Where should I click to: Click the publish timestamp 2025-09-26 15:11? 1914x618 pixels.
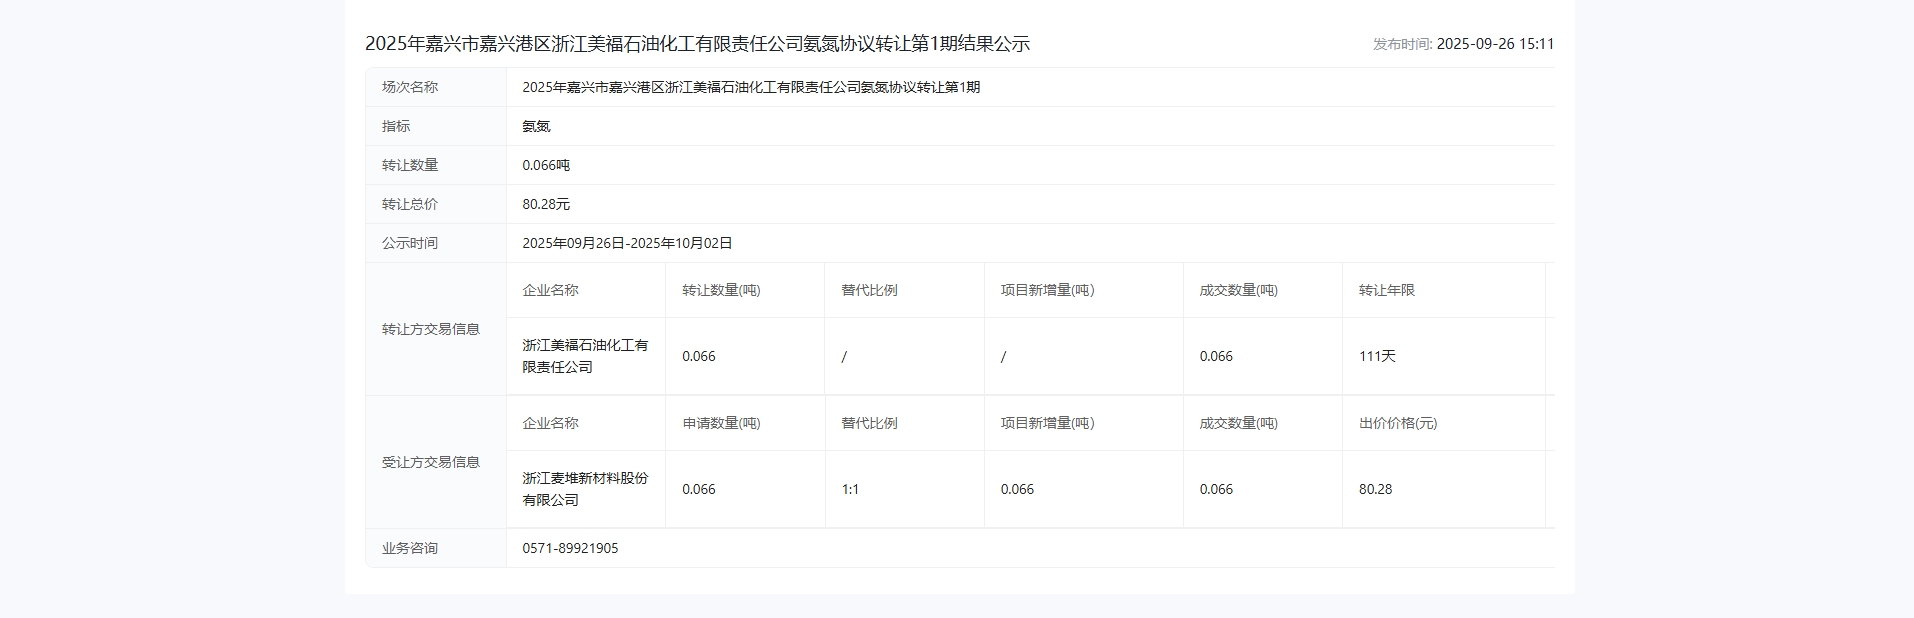pyautogui.click(x=1494, y=44)
